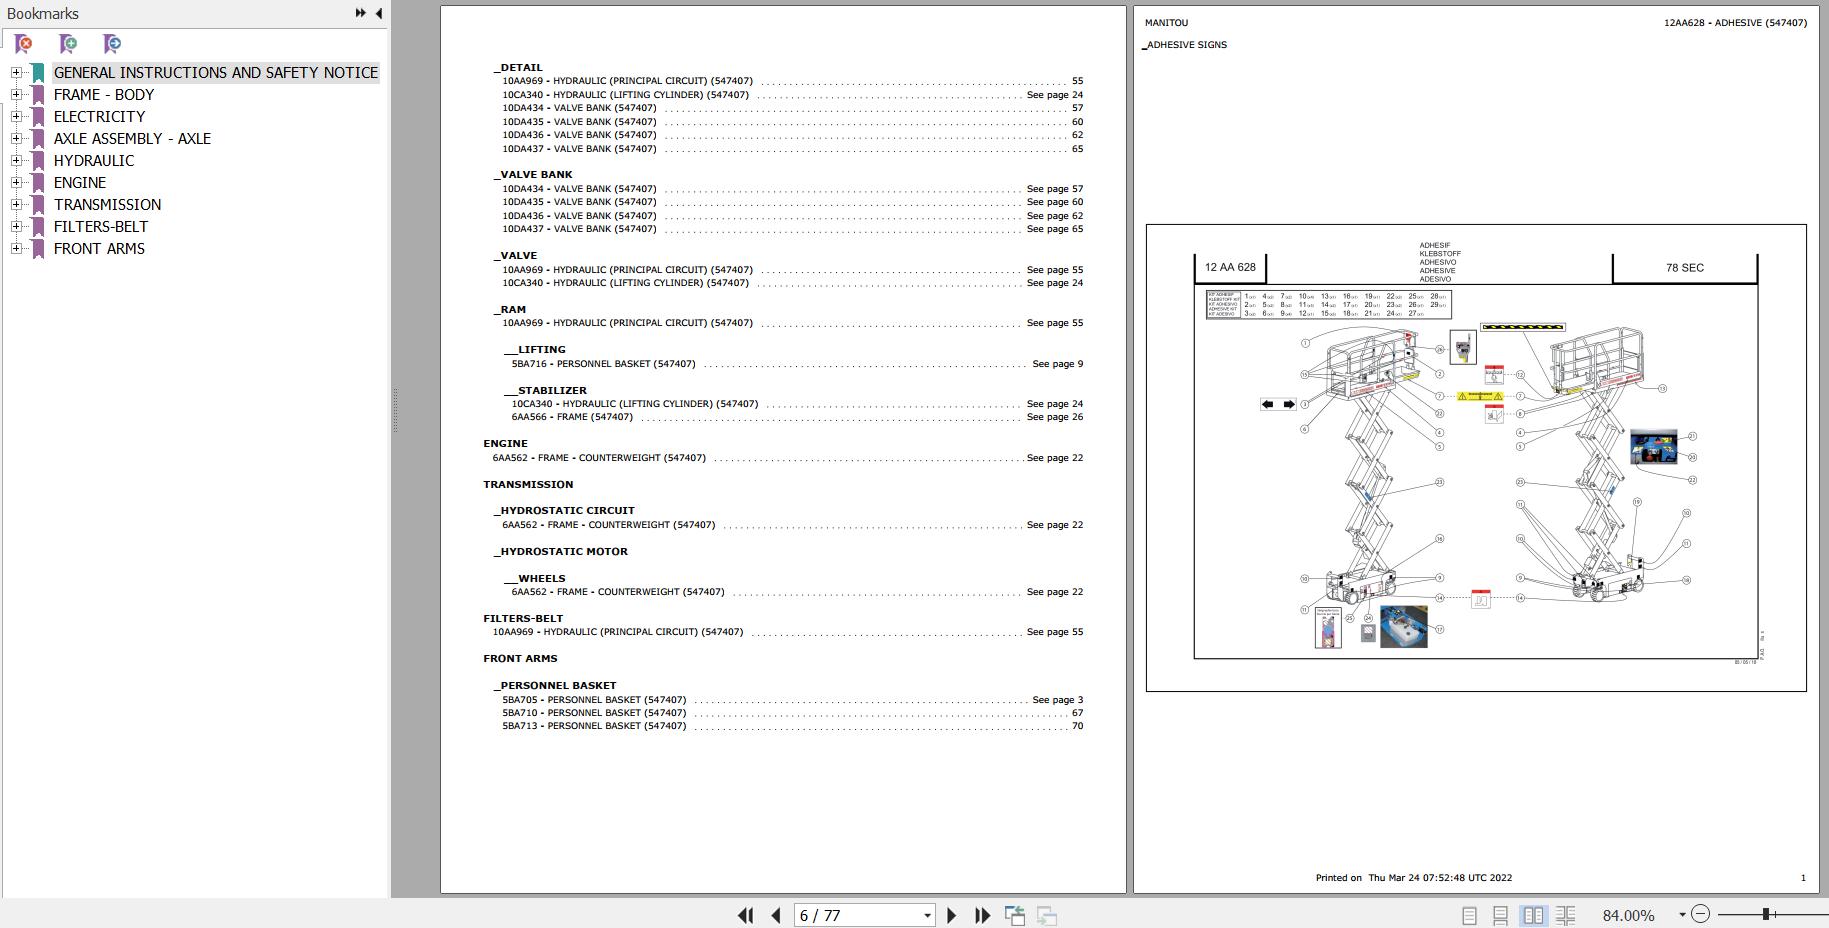Go to the previous page
The width and height of the screenshot is (1829, 928).
click(776, 915)
